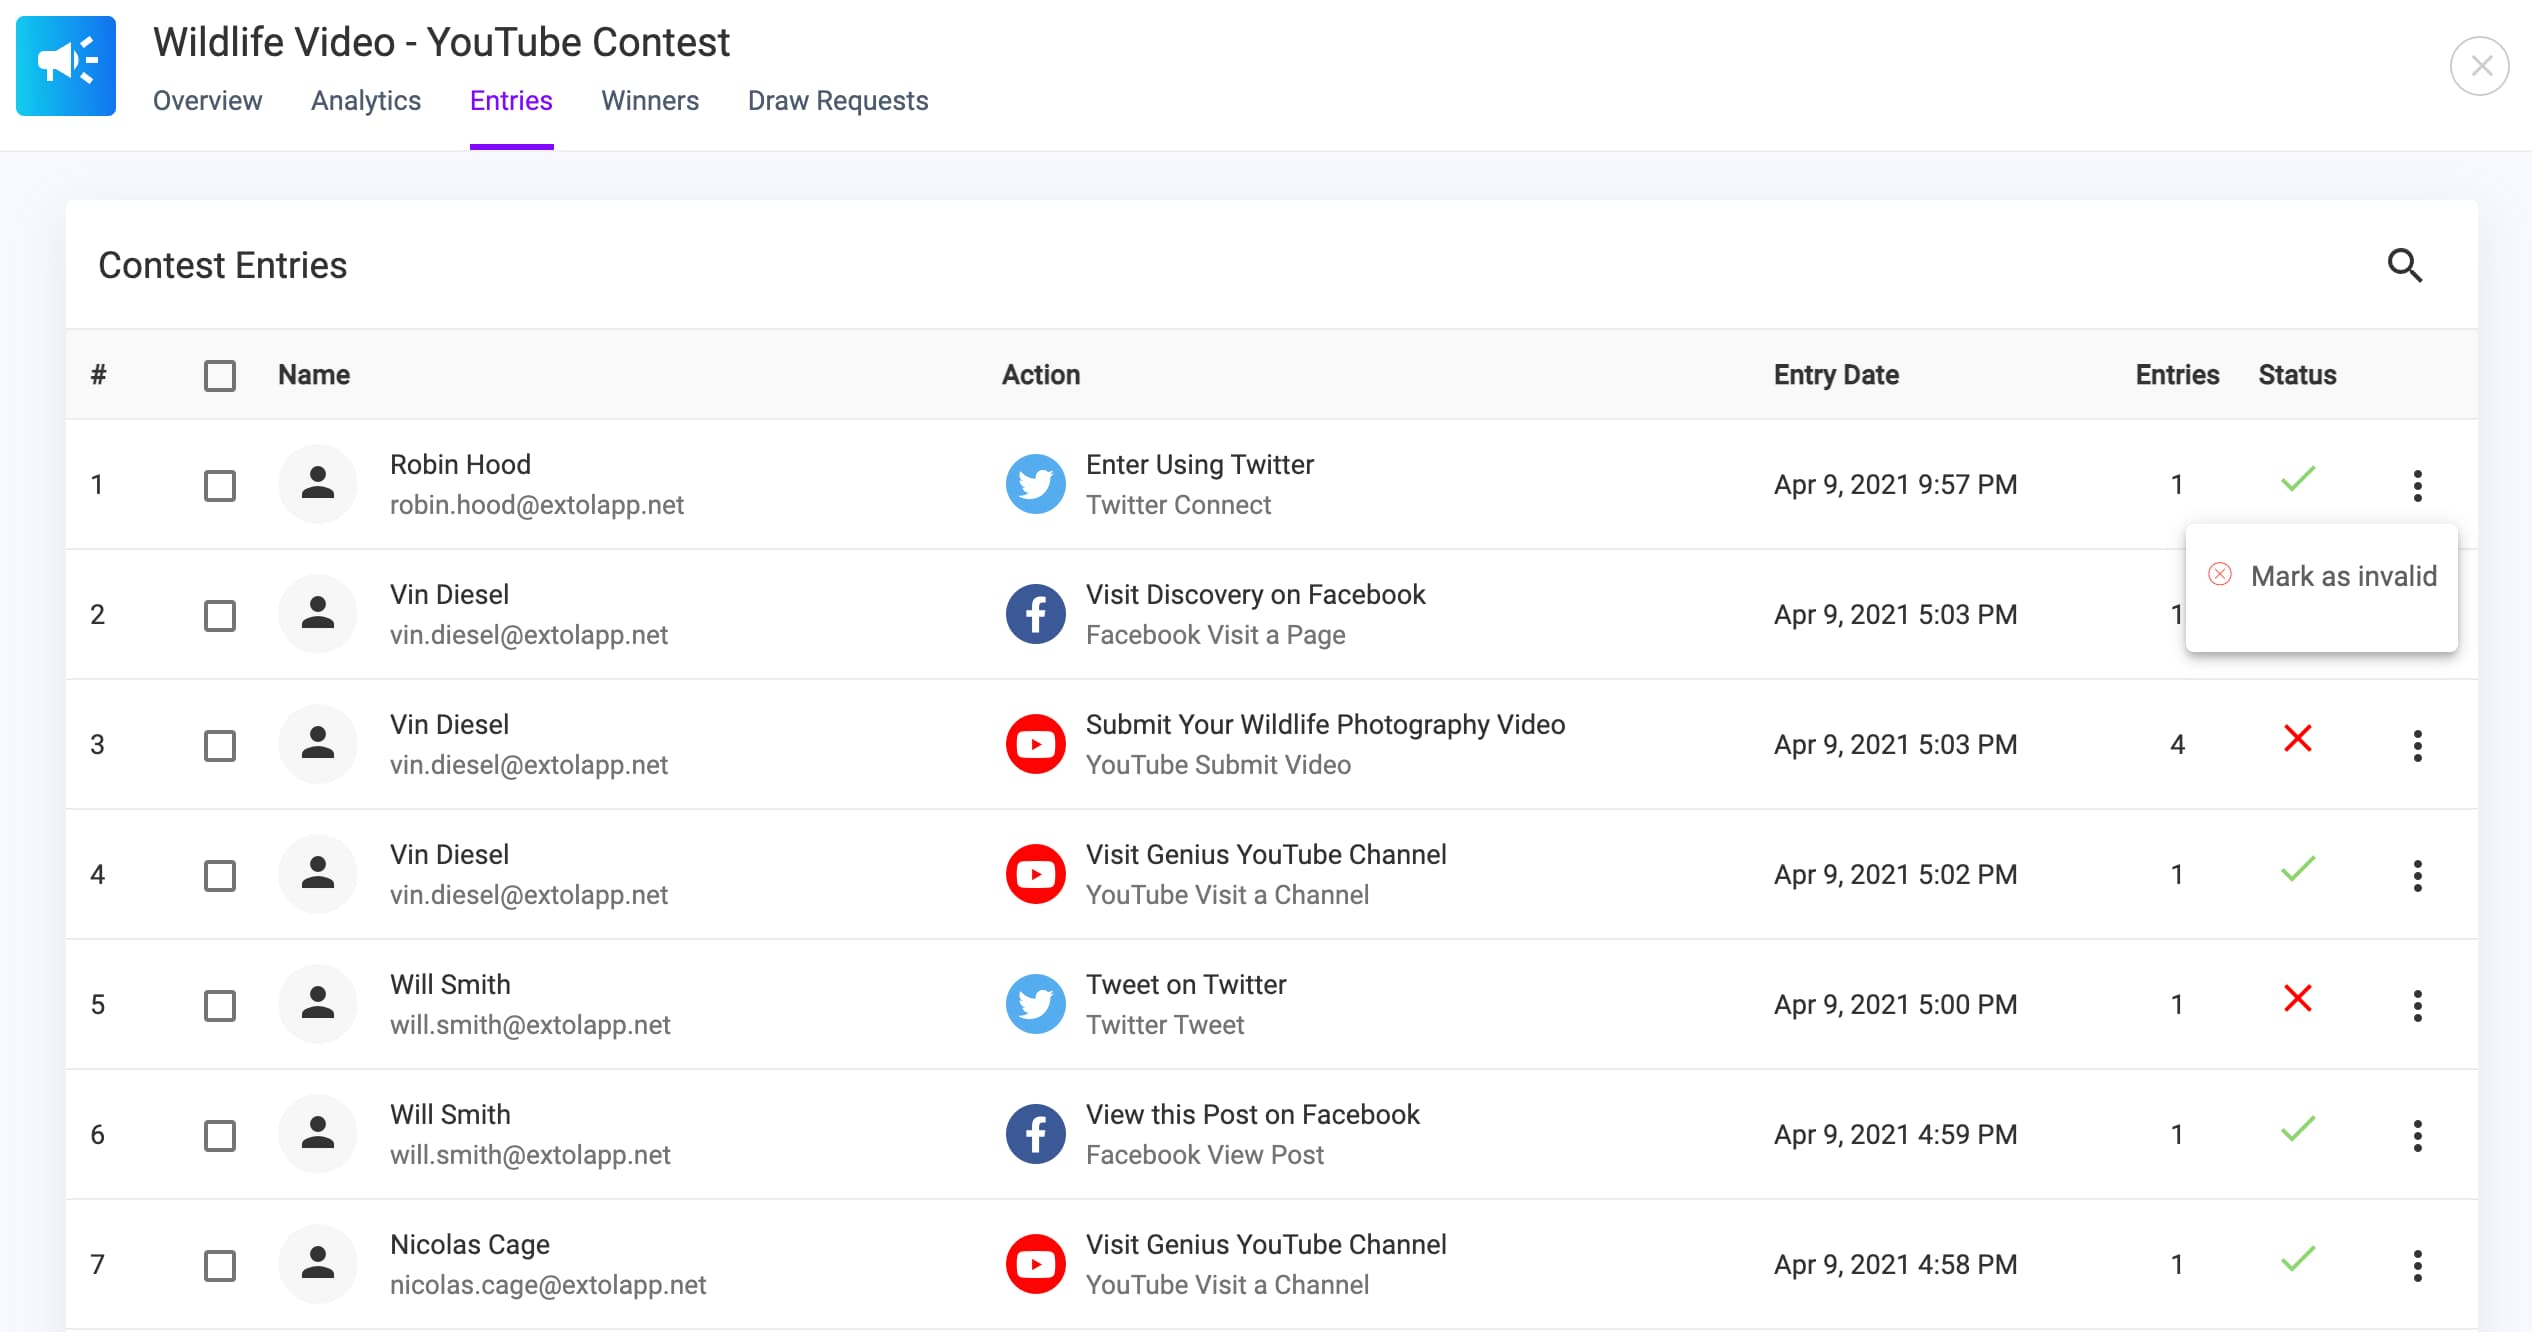Open the search magnifier in Contest Entries
Image resolution: width=2532 pixels, height=1332 pixels.
(2404, 265)
